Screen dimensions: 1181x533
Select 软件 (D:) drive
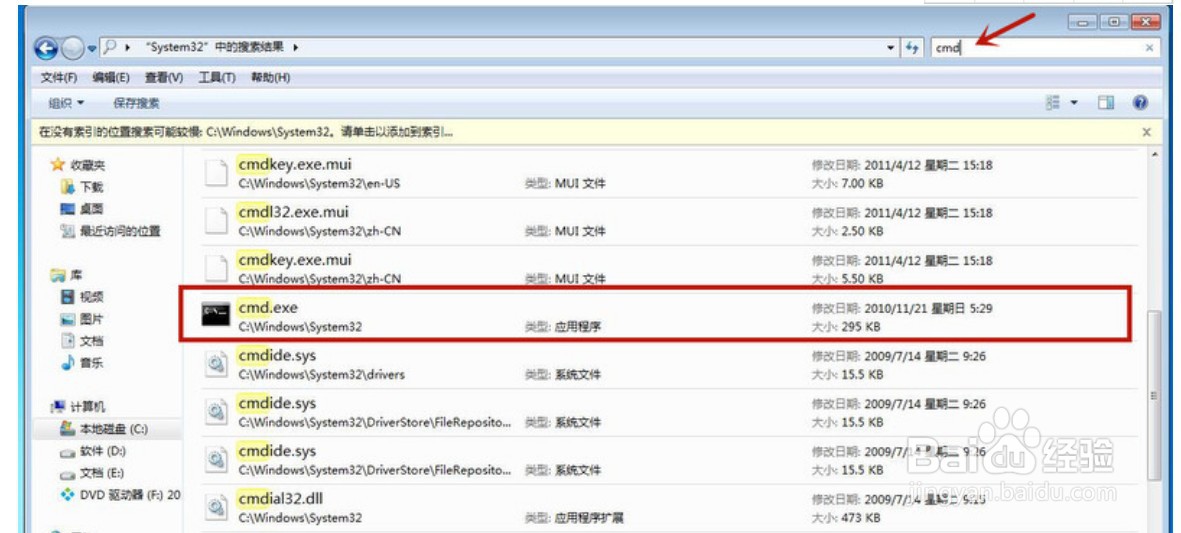click(93, 451)
